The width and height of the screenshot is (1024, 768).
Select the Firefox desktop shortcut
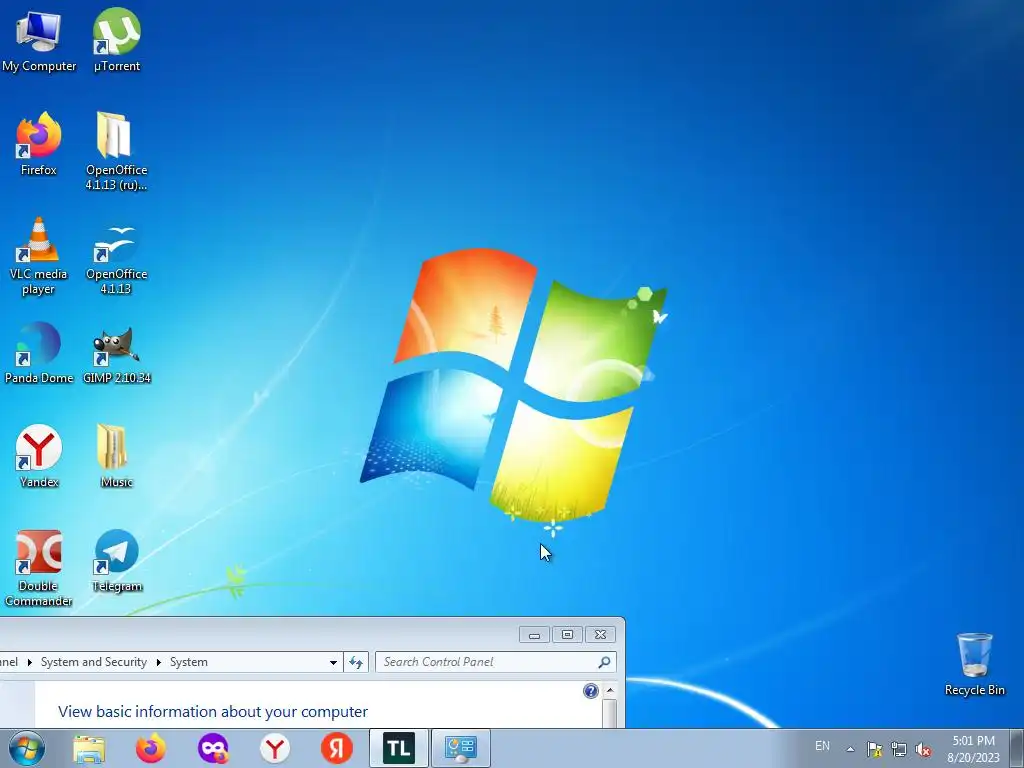(x=39, y=144)
